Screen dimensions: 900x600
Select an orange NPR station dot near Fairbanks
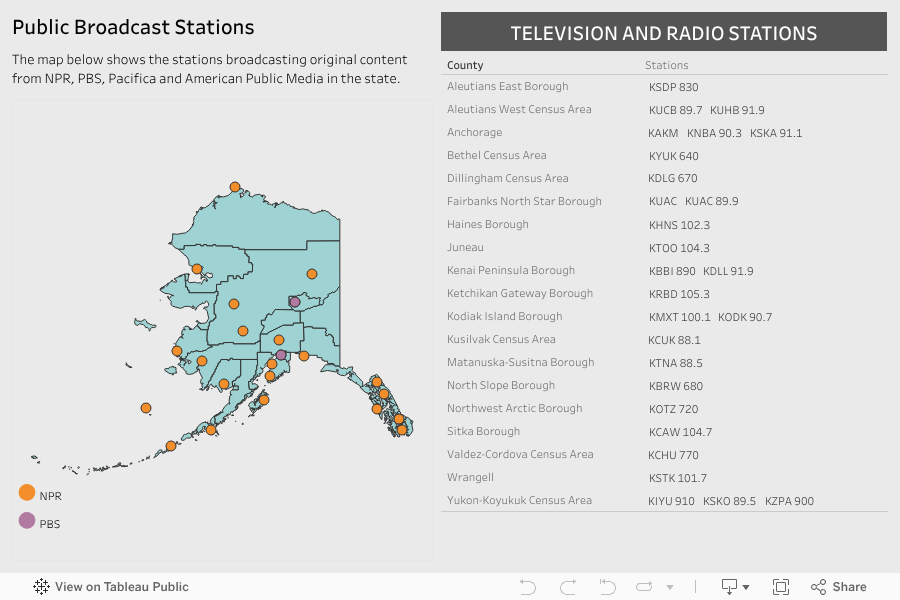[313, 272]
